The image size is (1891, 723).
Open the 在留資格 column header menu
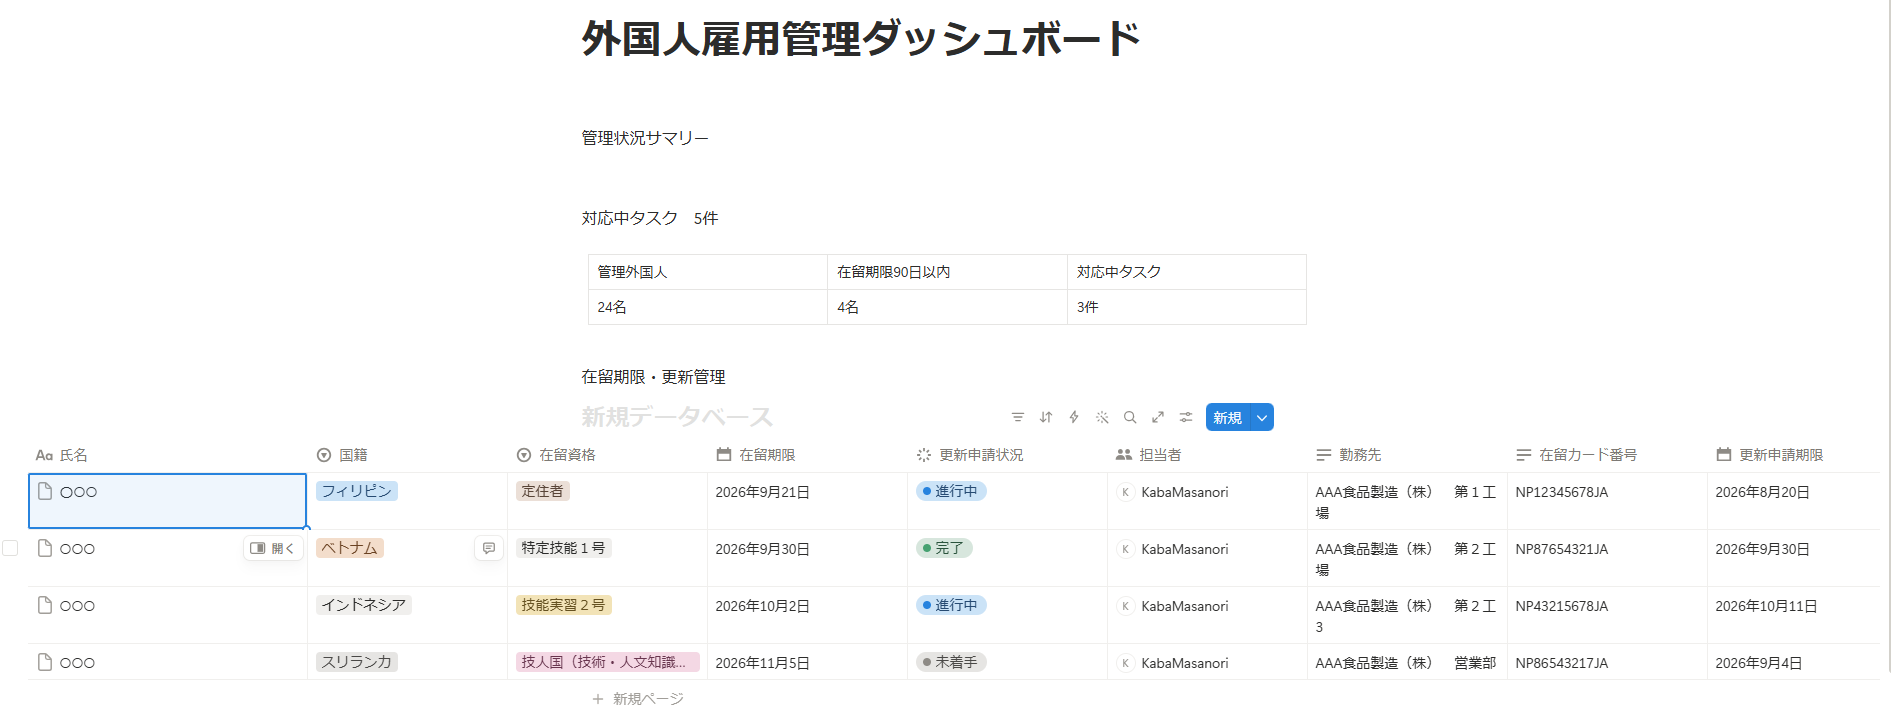607,455
